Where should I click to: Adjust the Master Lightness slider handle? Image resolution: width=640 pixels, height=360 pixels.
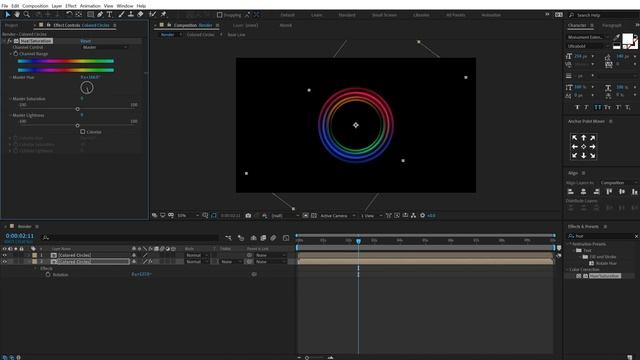pyautogui.click(x=78, y=126)
